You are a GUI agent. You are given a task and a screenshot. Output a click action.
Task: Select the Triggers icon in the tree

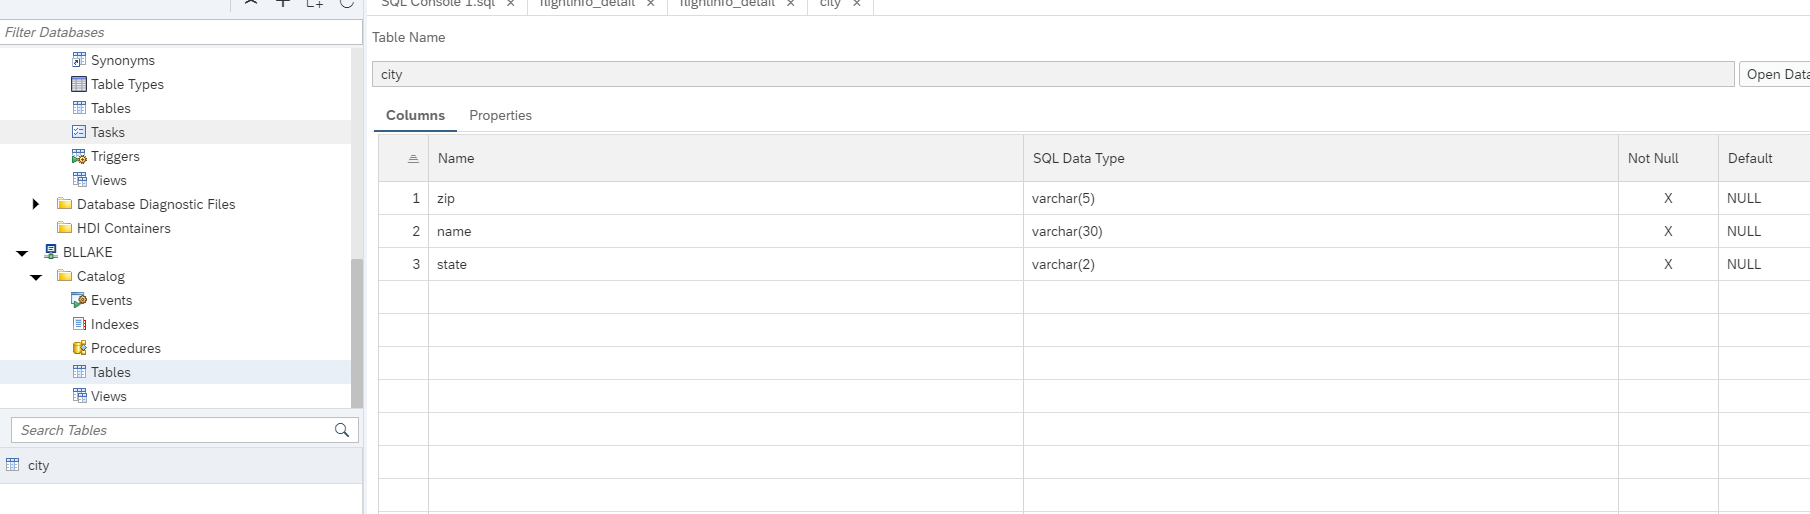(79, 156)
